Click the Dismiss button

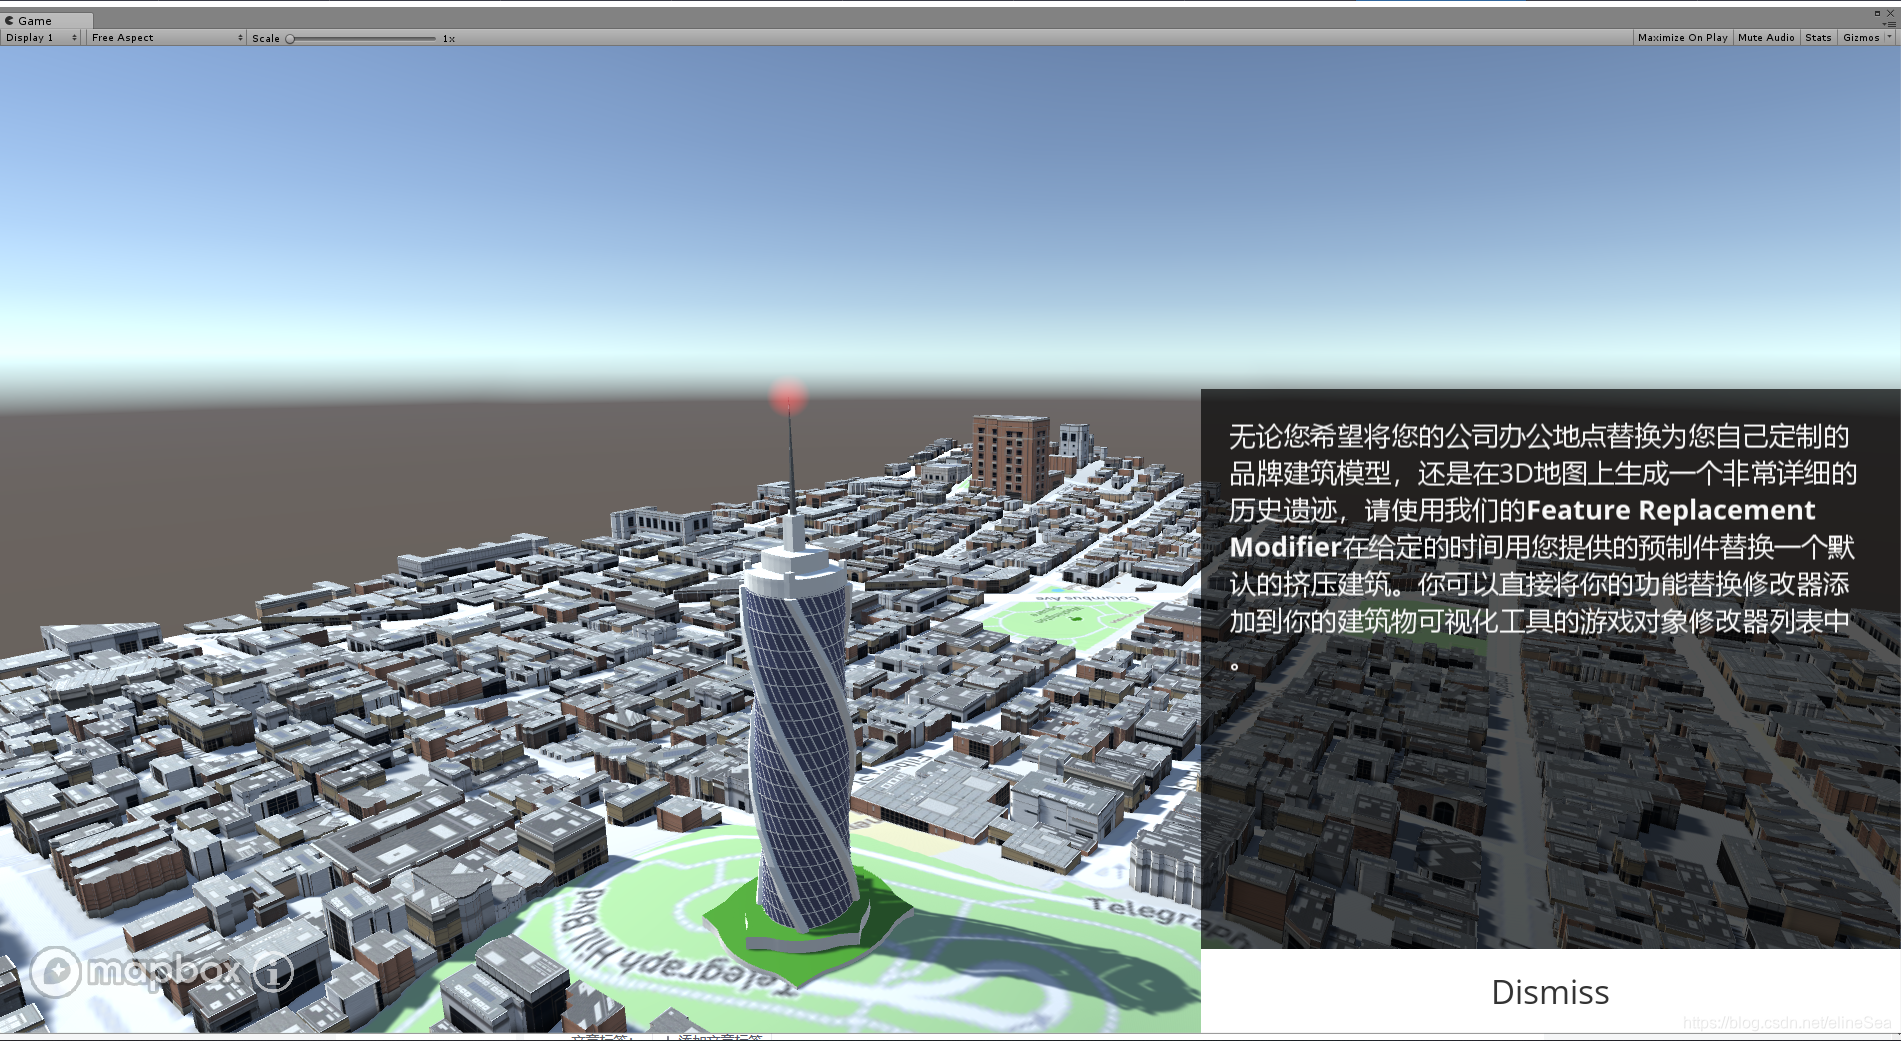1550,991
